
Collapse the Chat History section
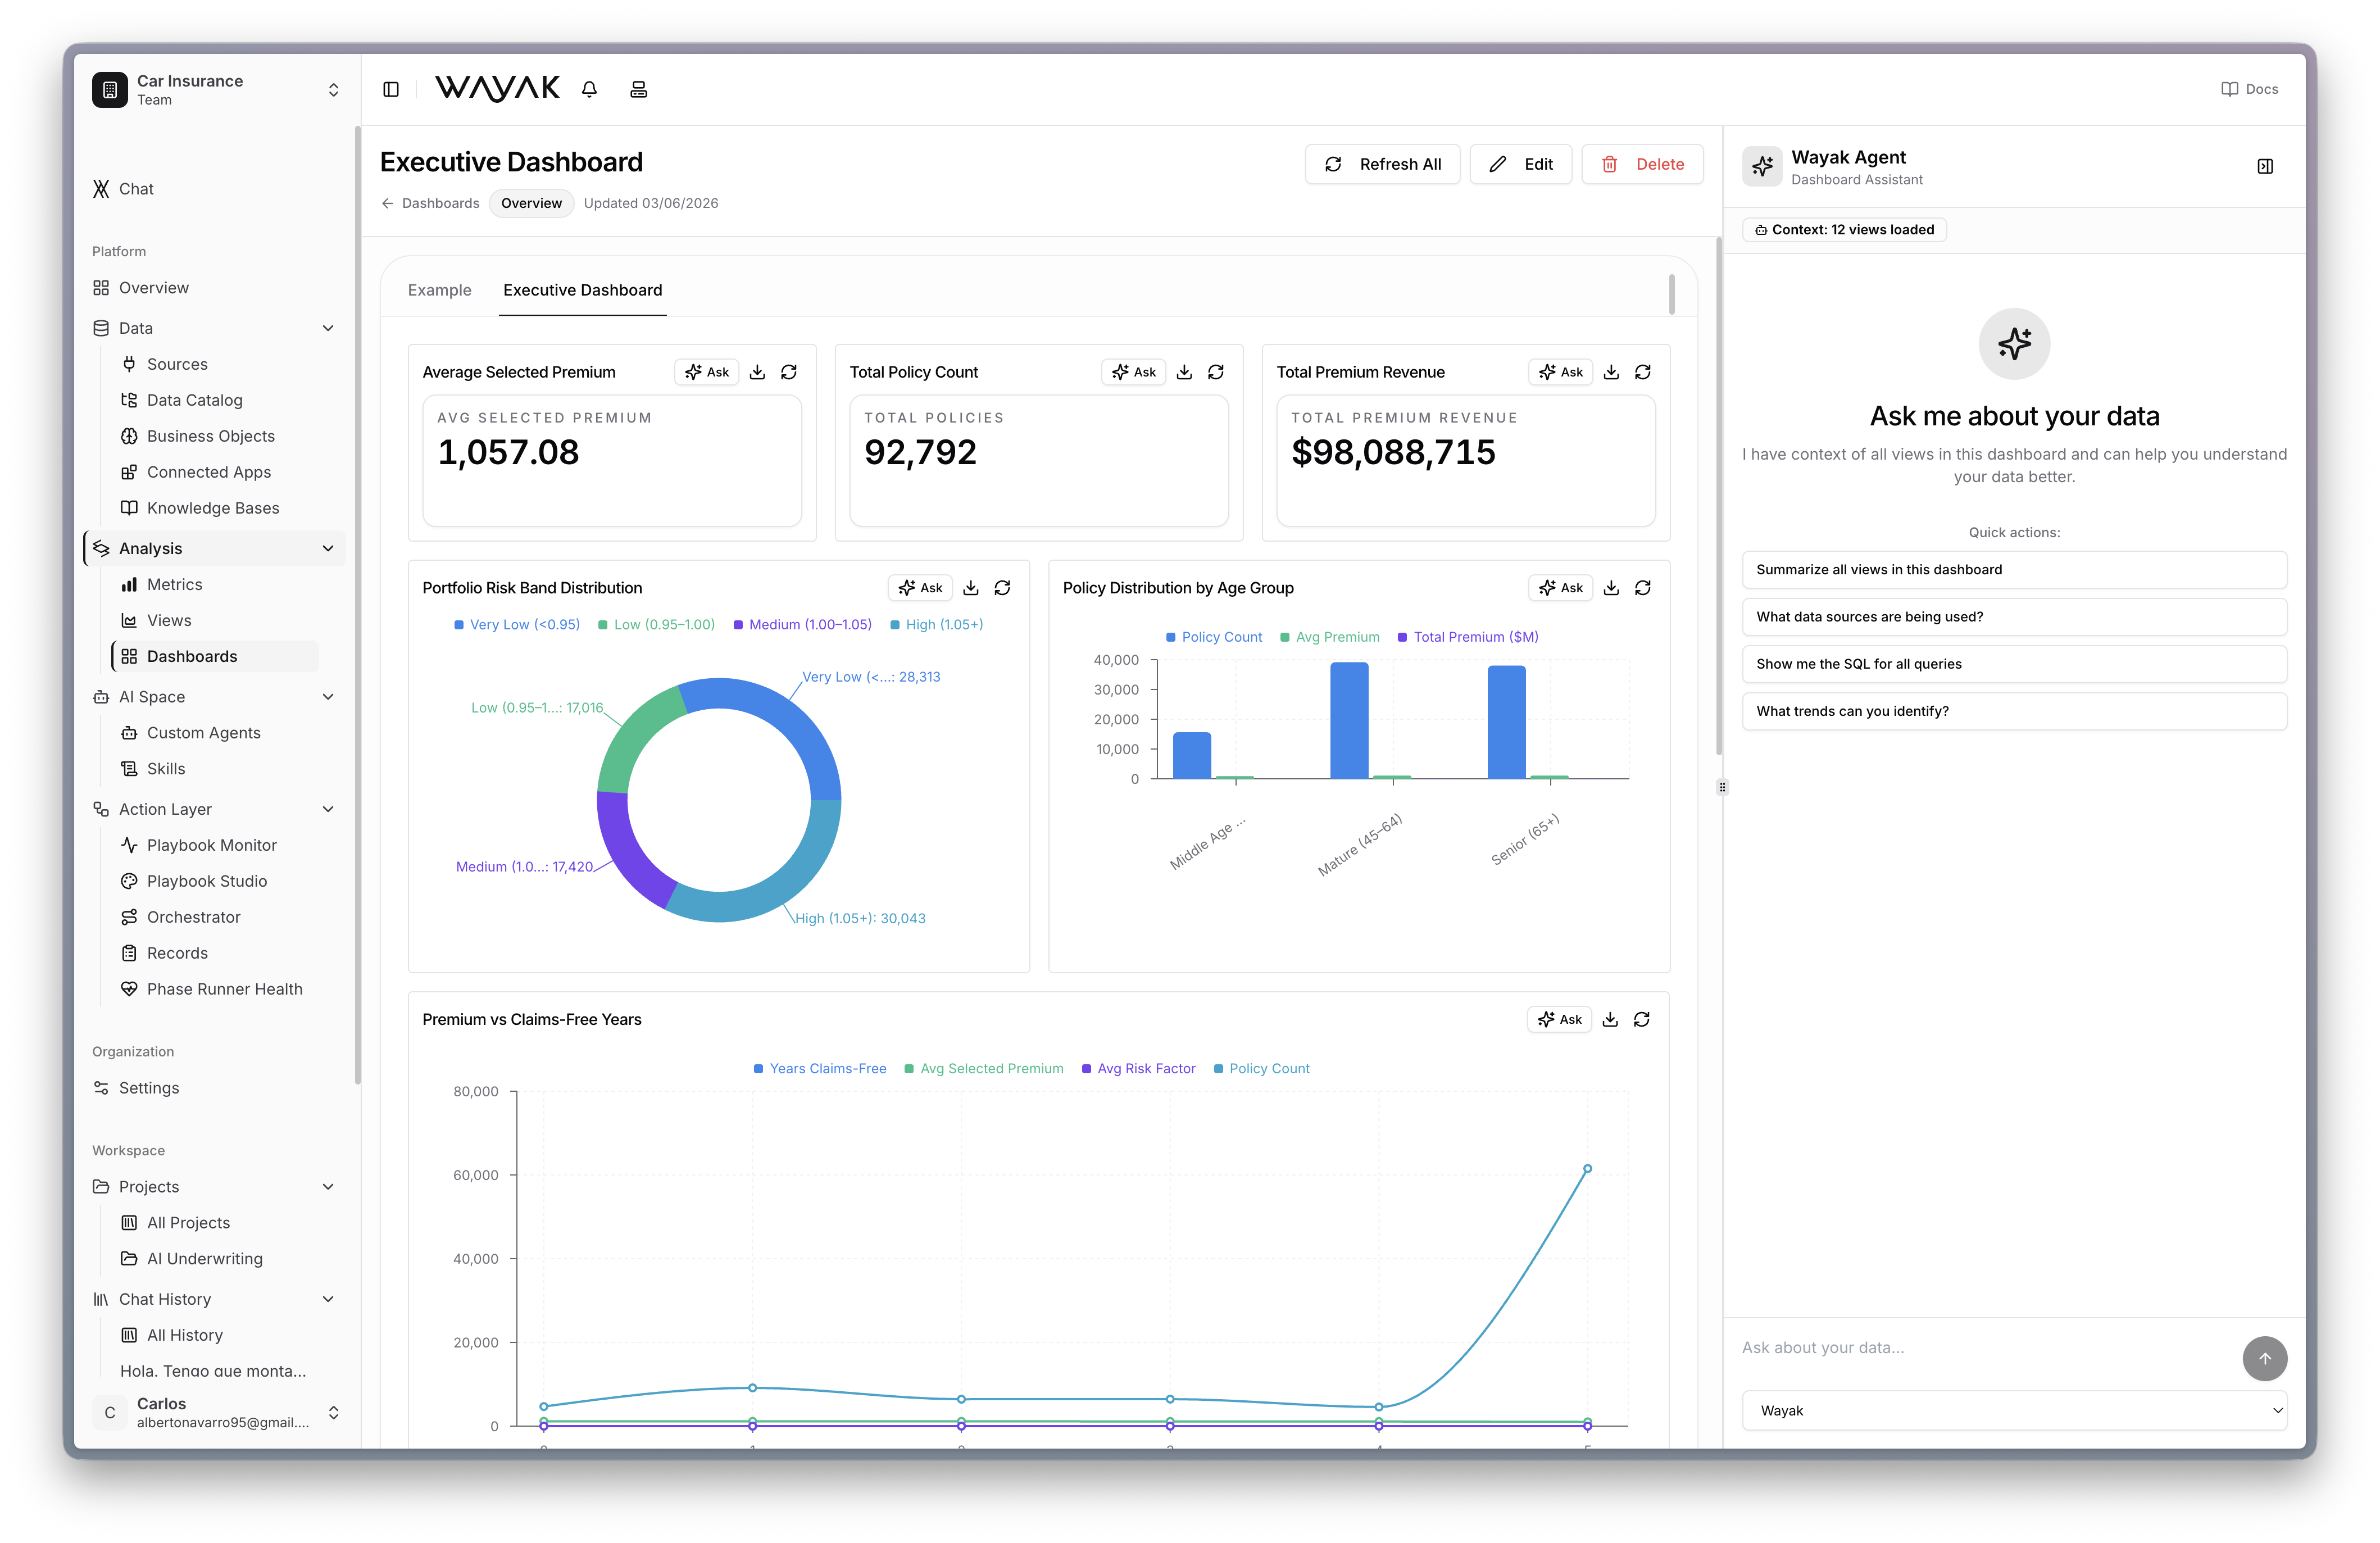(x=328, y=1299)
